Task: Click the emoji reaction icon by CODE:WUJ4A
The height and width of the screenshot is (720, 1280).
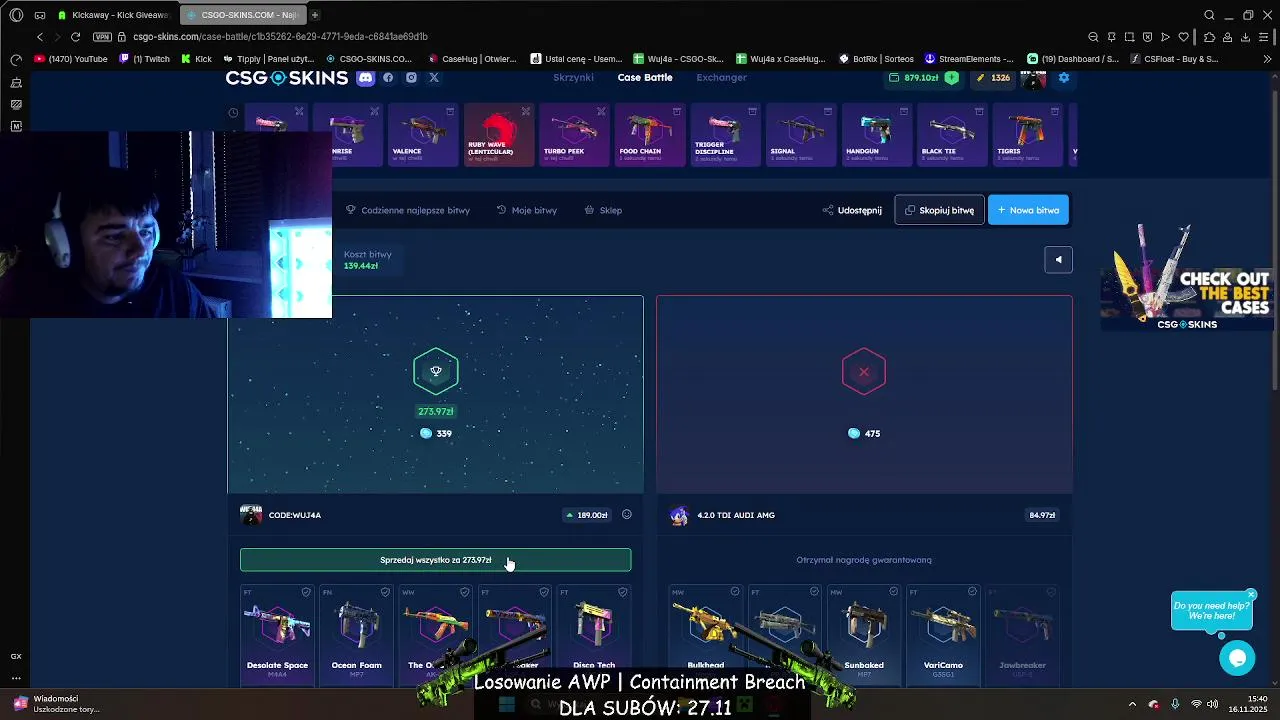Action: click(x=627, y=515)
